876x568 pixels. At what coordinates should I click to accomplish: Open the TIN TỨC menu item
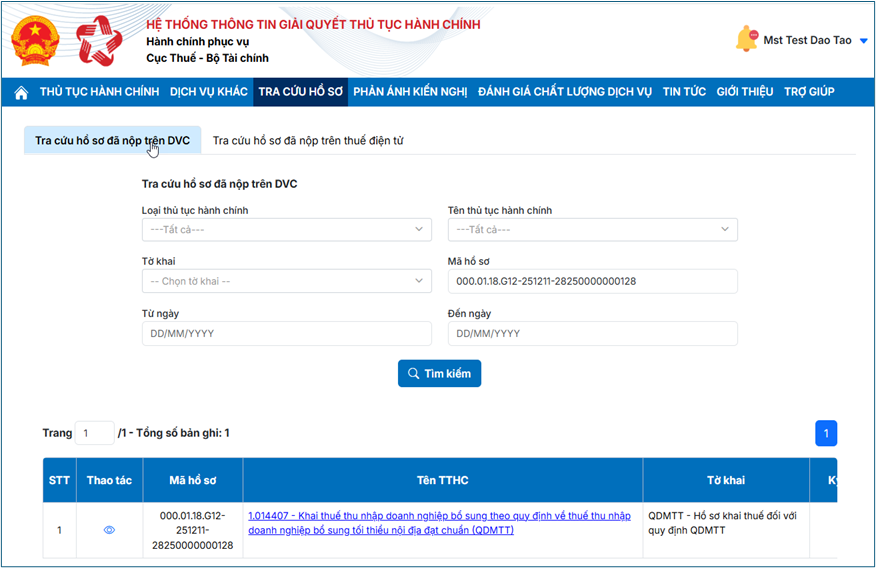[x=684, y=92]
